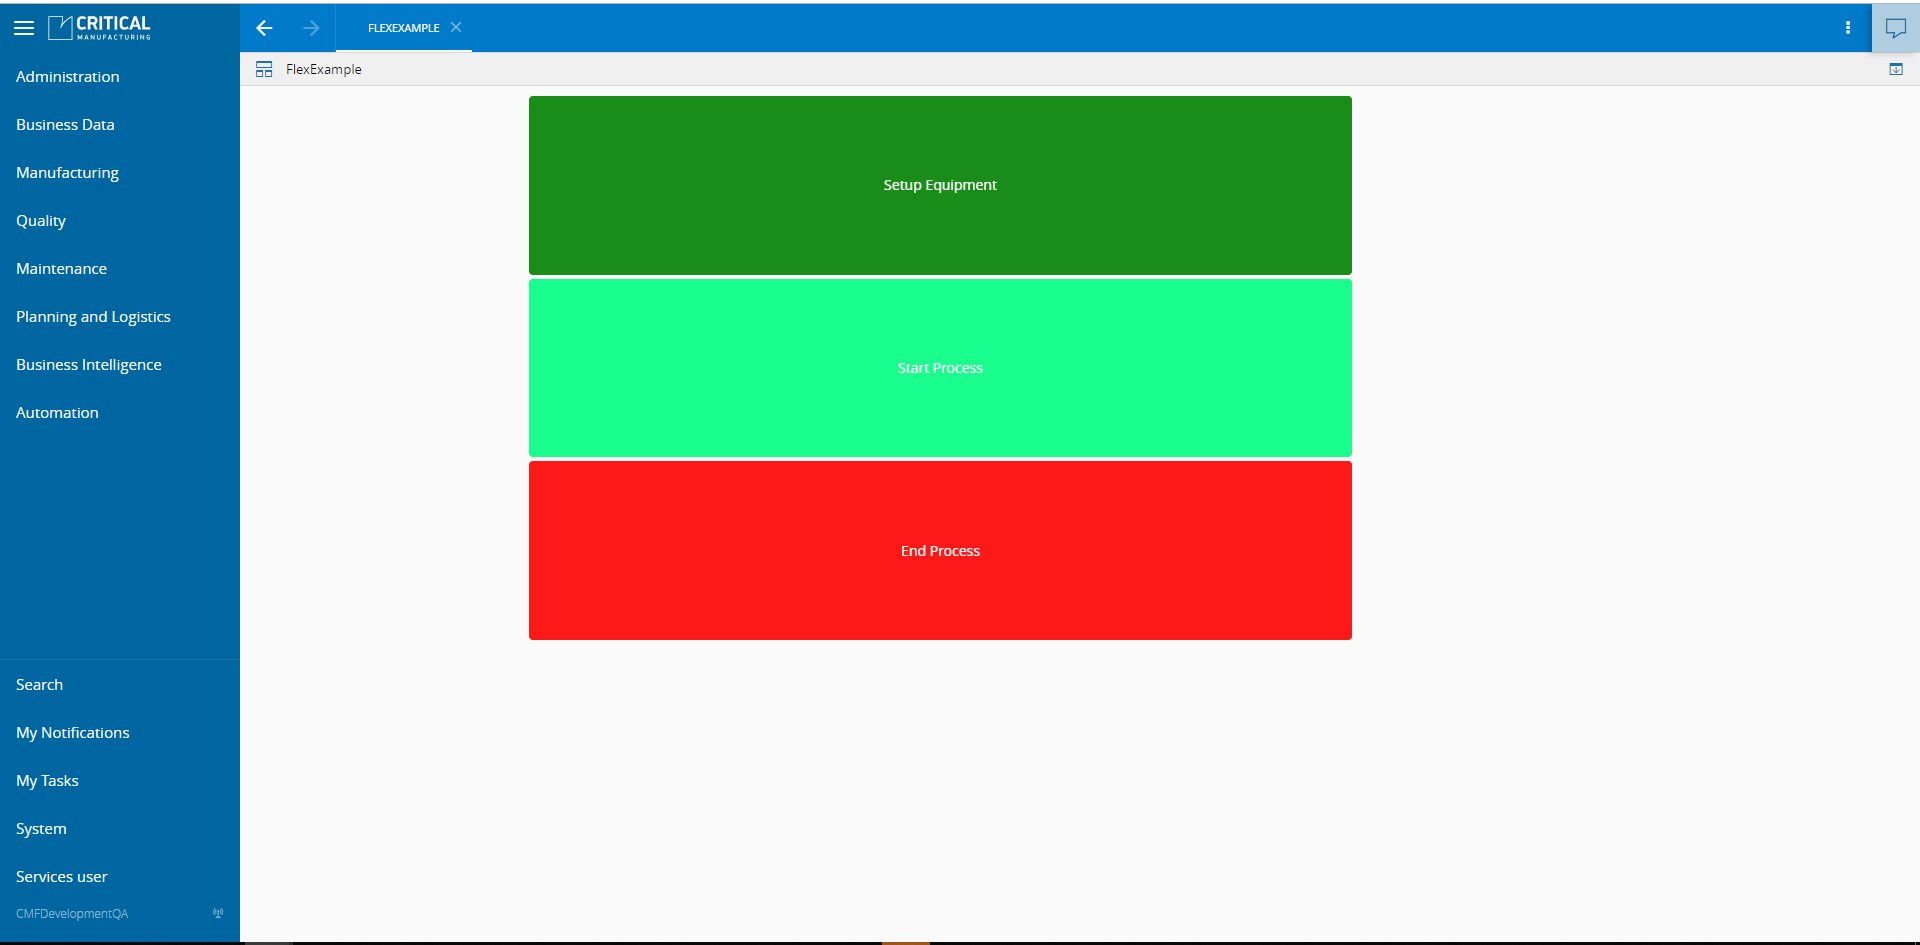Click the Critical Manufacturing logo

pos(99,28)
